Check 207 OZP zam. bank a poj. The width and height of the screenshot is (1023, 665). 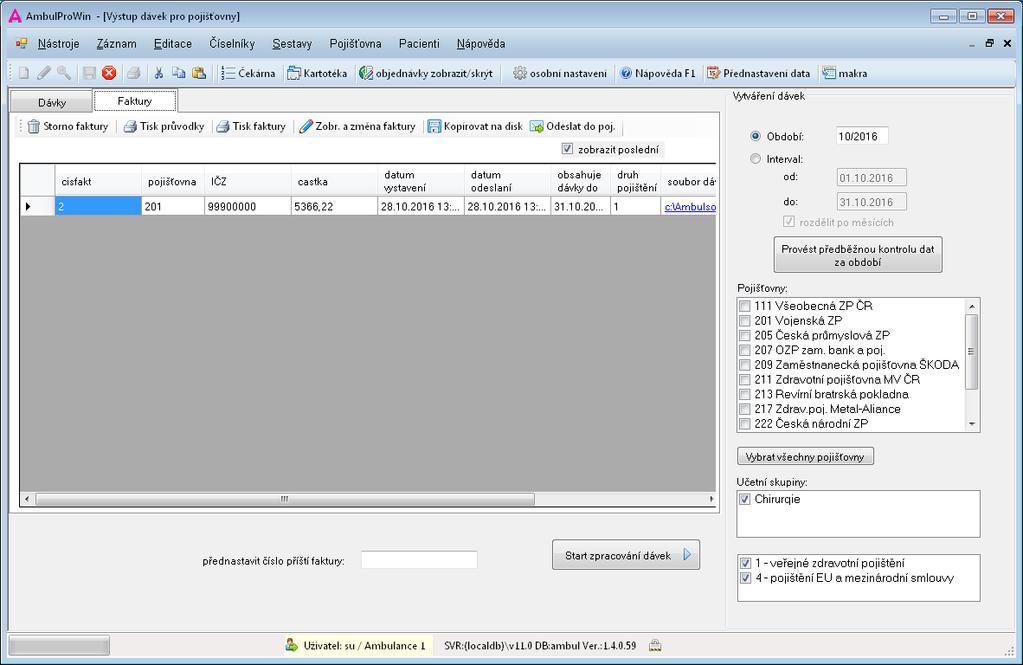pos(744,350)
